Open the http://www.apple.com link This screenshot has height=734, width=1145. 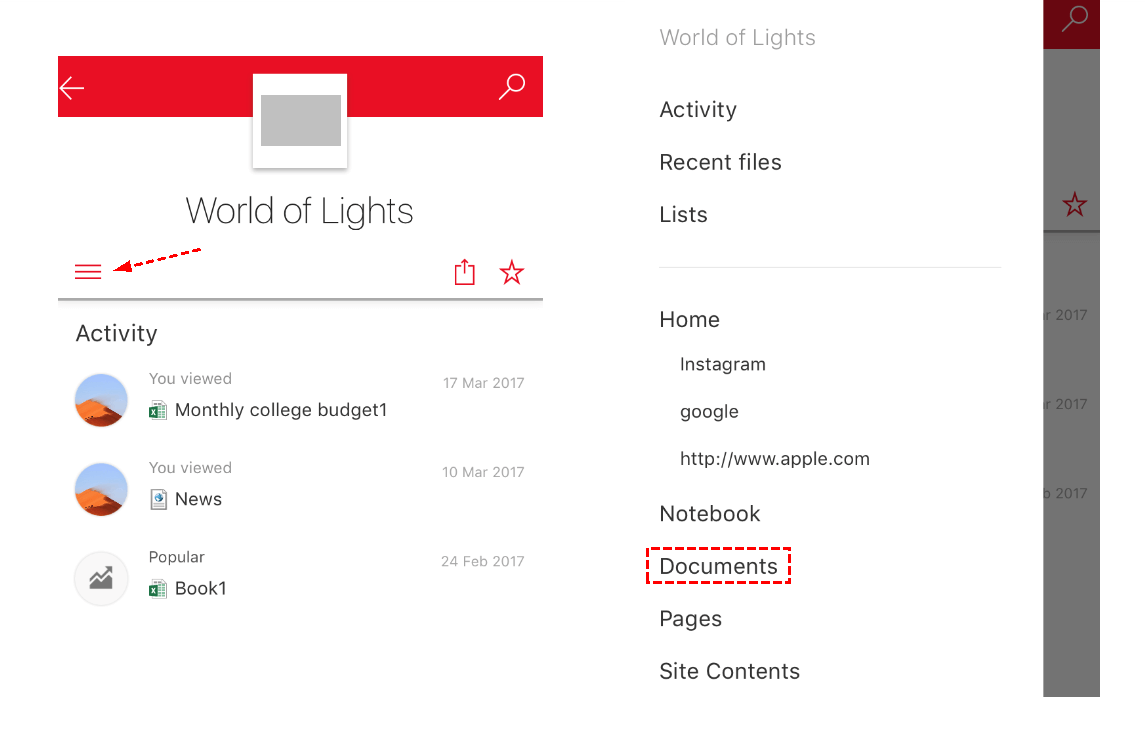(x=774, y=459)
